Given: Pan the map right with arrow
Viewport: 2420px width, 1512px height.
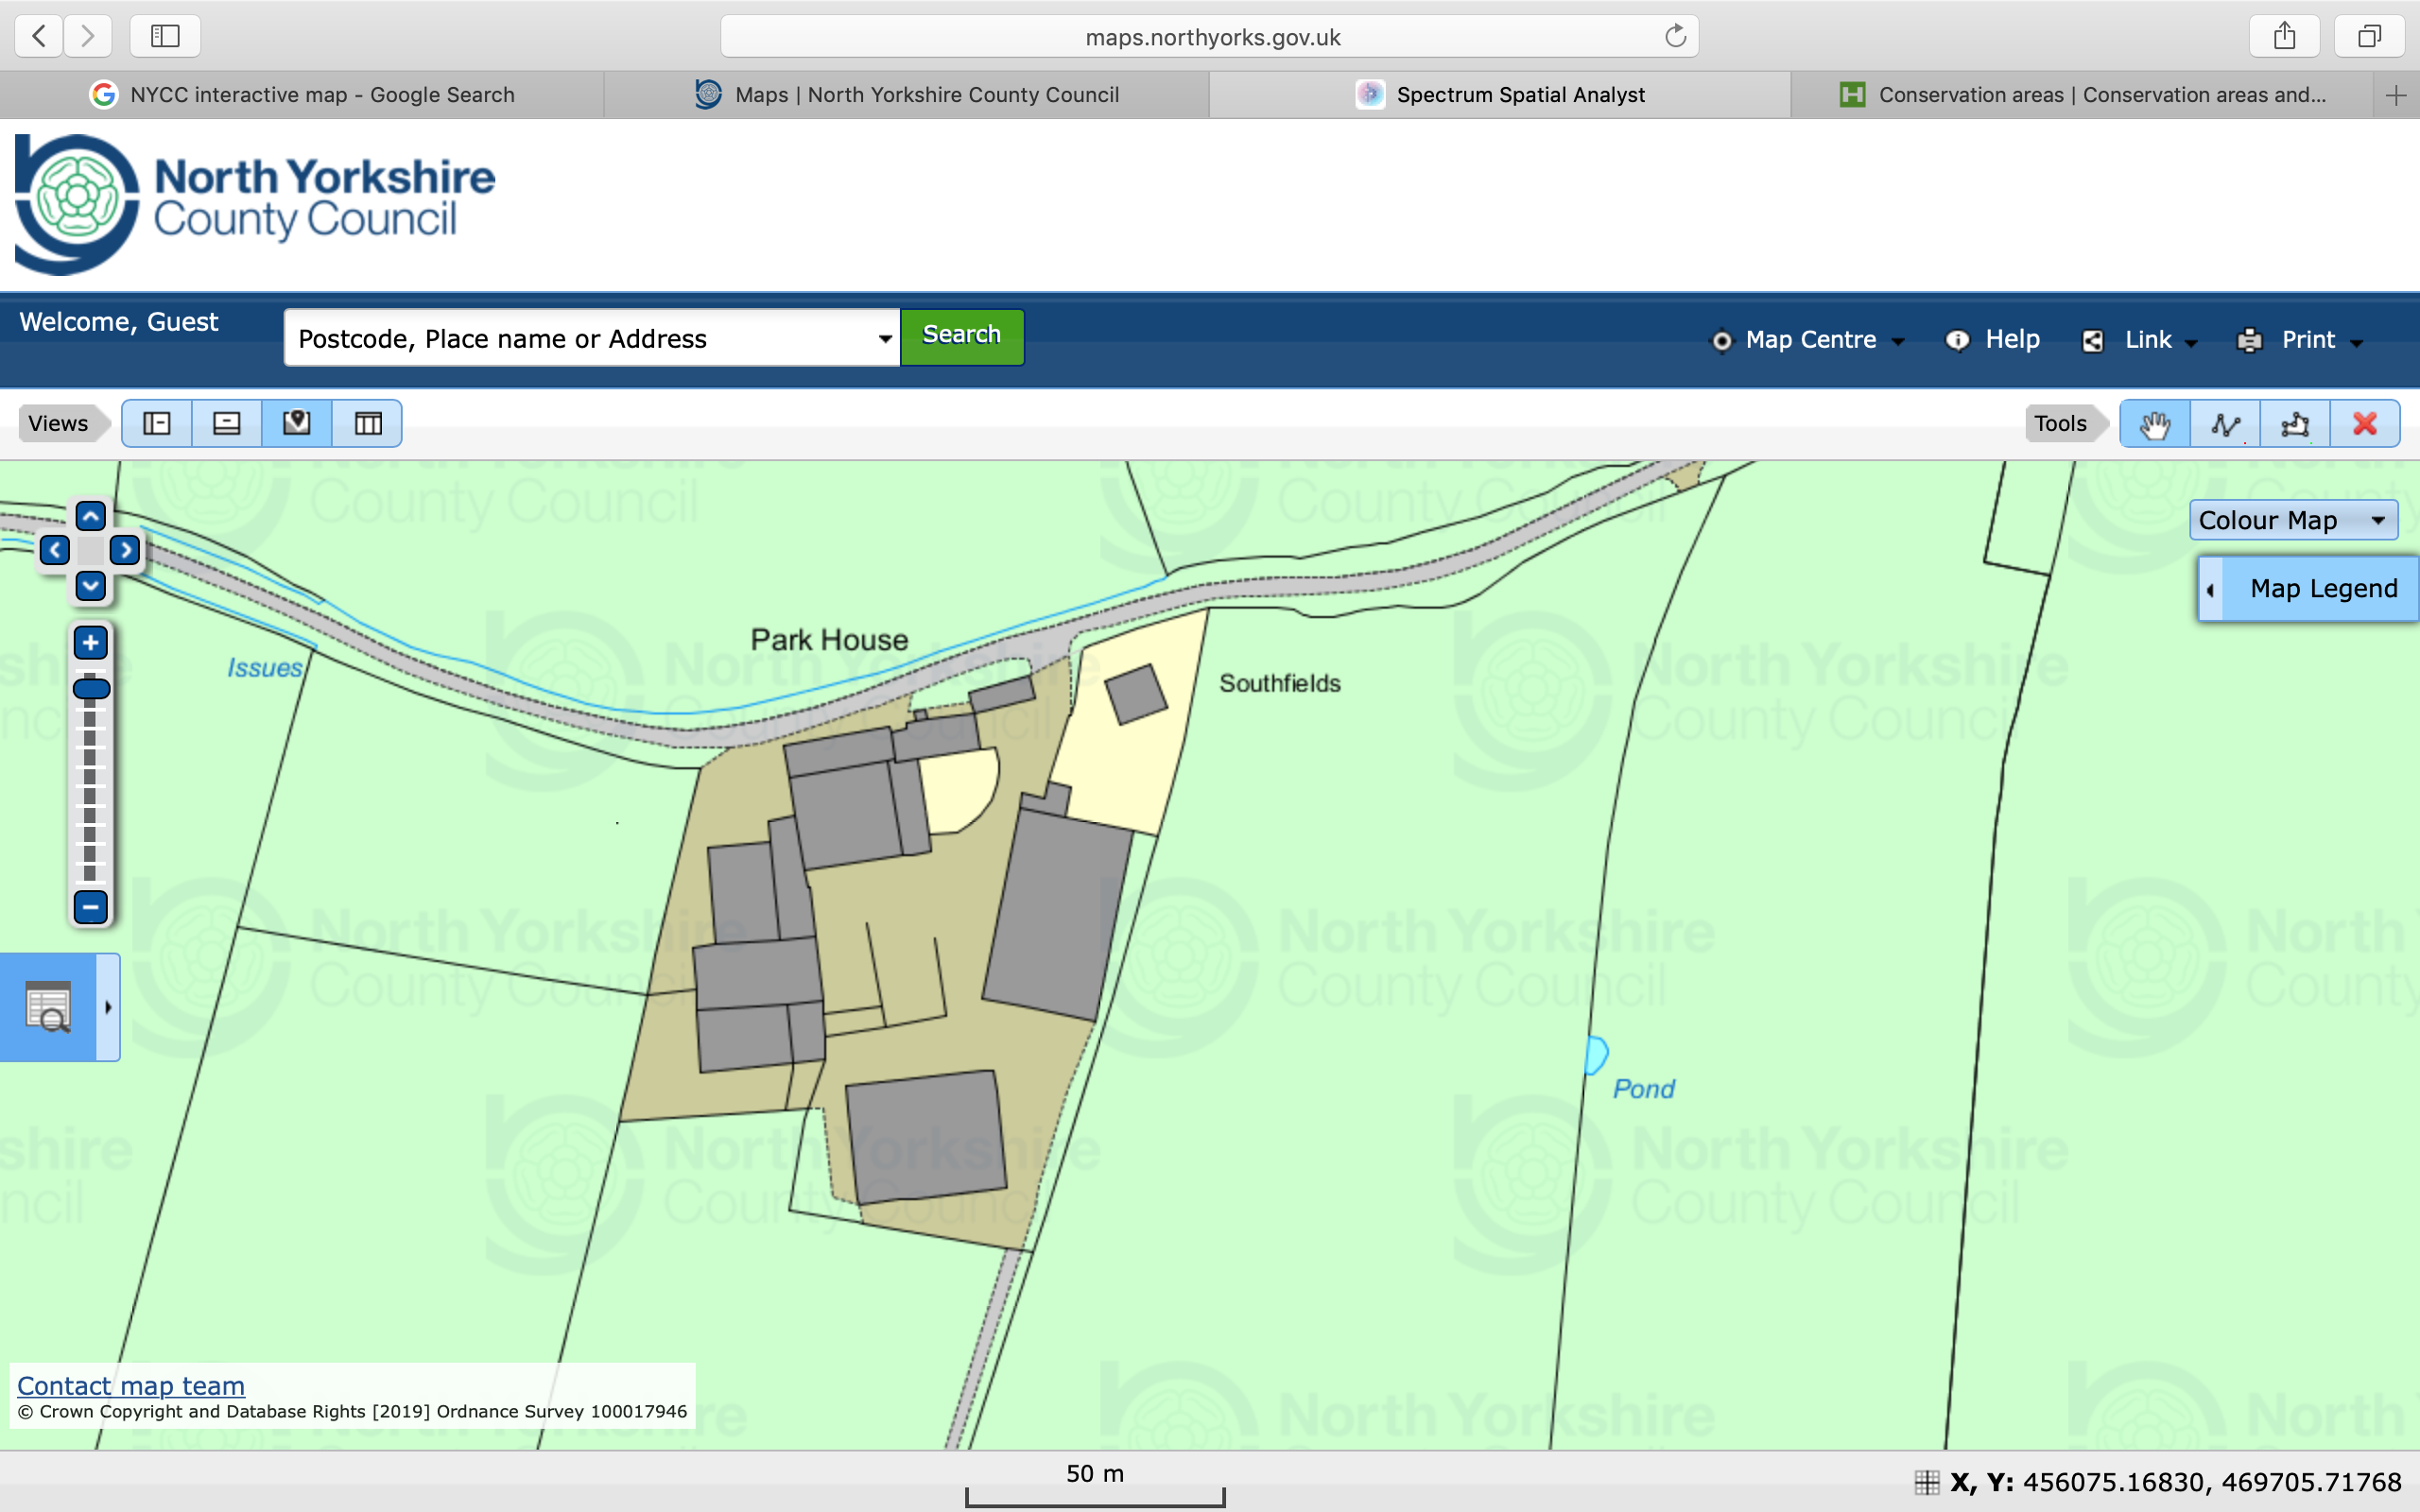Looking at the screenshot, I should point(125,550).
